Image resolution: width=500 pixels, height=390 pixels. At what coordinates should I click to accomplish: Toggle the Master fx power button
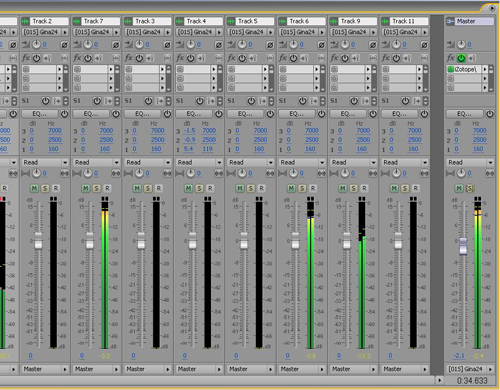461,58
